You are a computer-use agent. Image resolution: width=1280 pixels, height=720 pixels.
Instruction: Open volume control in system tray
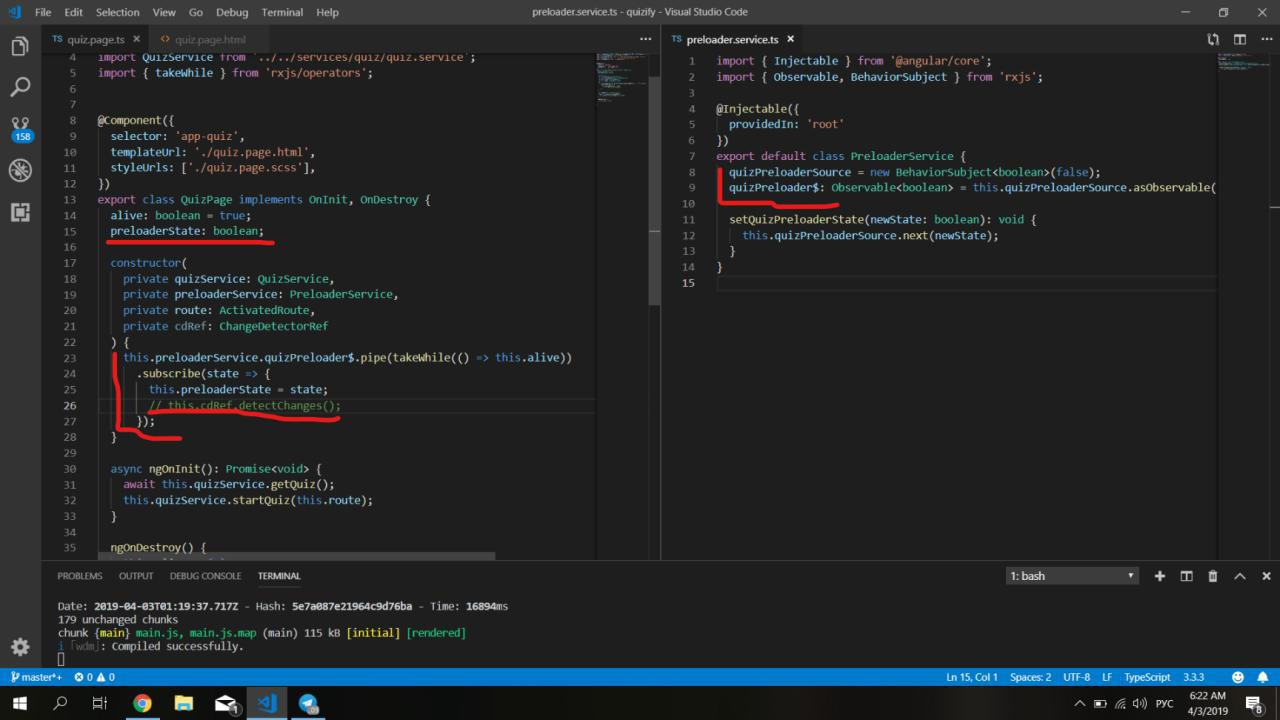coord(1140,704)
